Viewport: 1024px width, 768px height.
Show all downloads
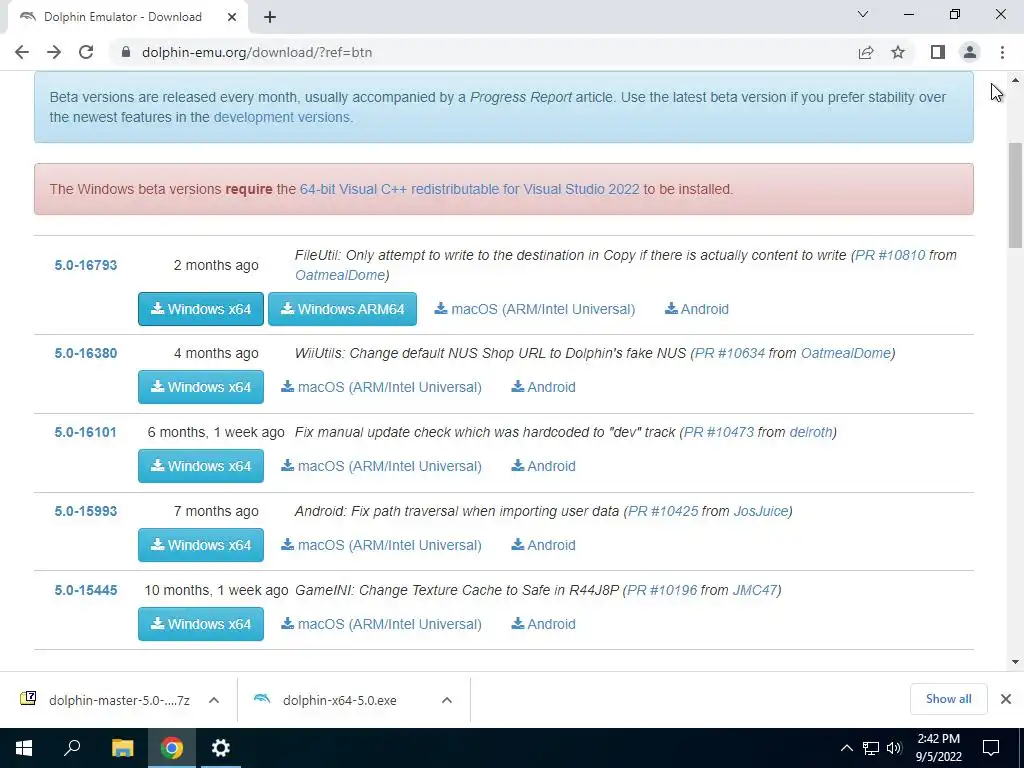[x=948, y=699]
